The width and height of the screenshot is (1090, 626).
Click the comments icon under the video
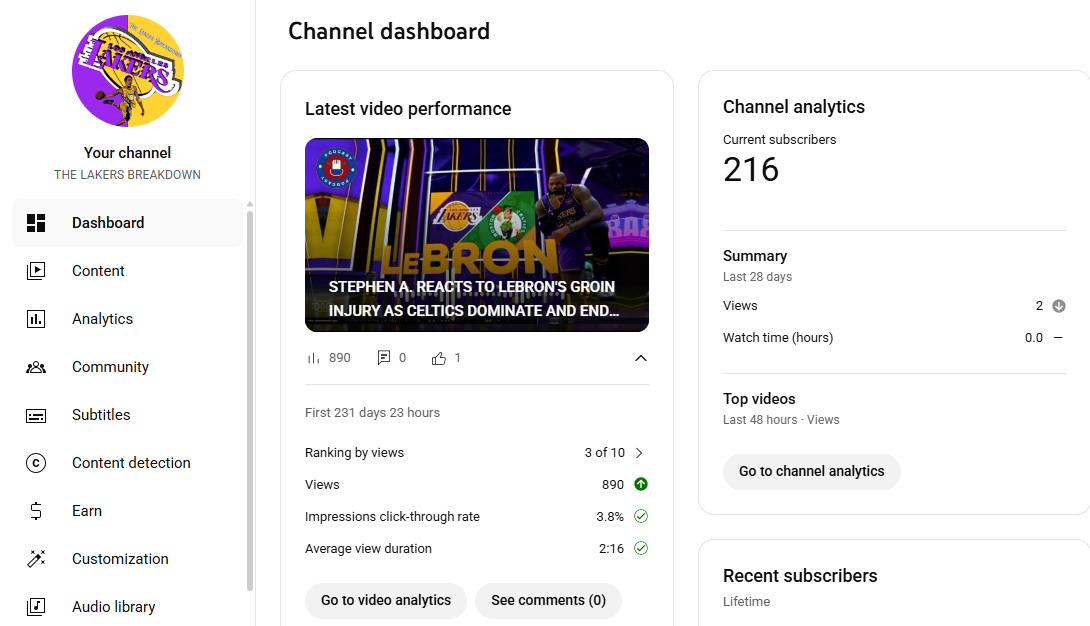[383, 358]
